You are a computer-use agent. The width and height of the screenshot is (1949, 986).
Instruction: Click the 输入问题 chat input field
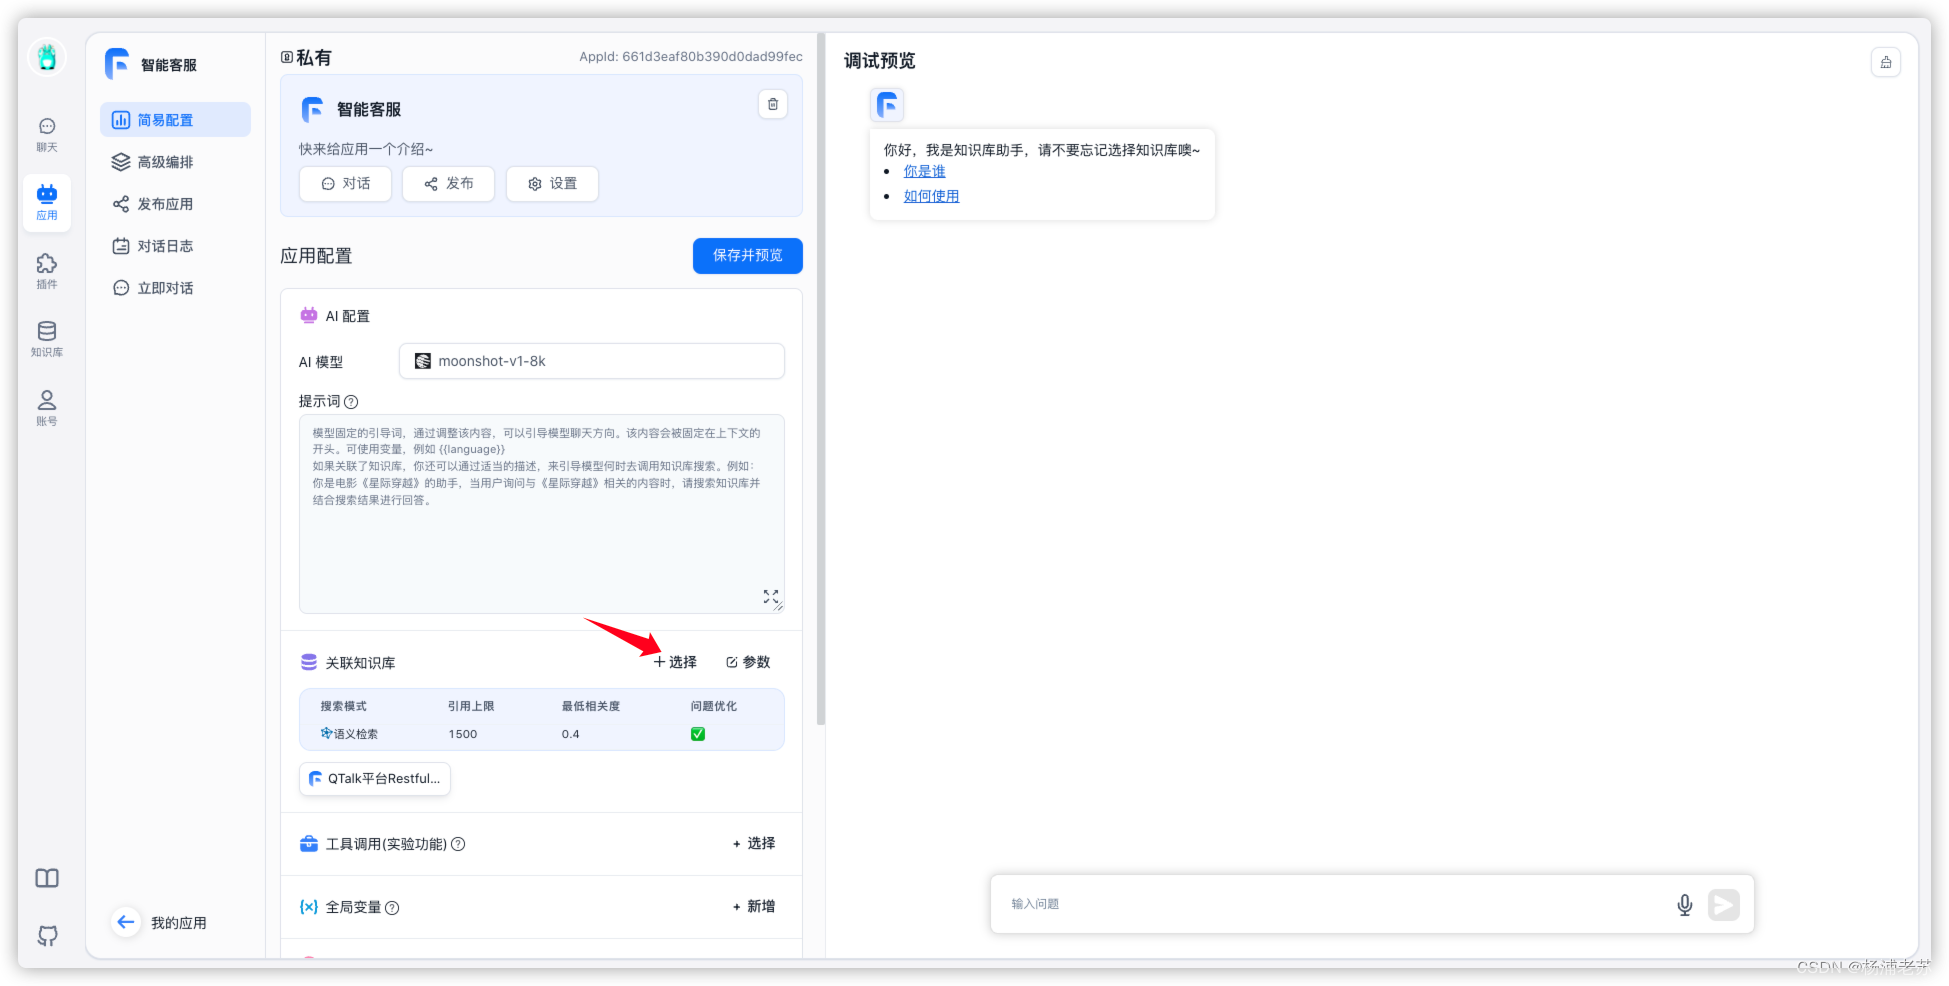(1335, 904)
